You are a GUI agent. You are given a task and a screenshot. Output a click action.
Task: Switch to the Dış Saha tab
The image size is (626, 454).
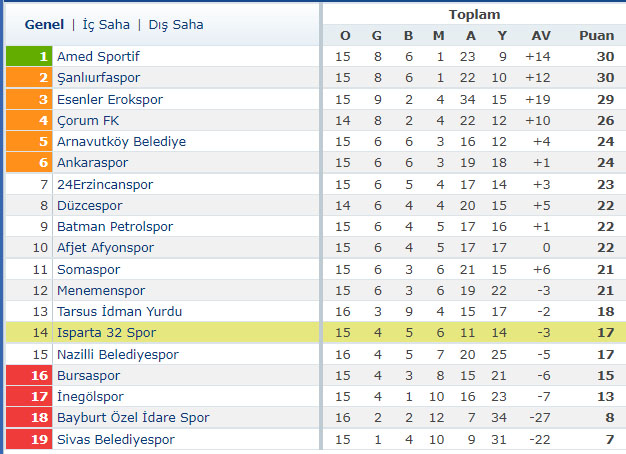(174, 24)
